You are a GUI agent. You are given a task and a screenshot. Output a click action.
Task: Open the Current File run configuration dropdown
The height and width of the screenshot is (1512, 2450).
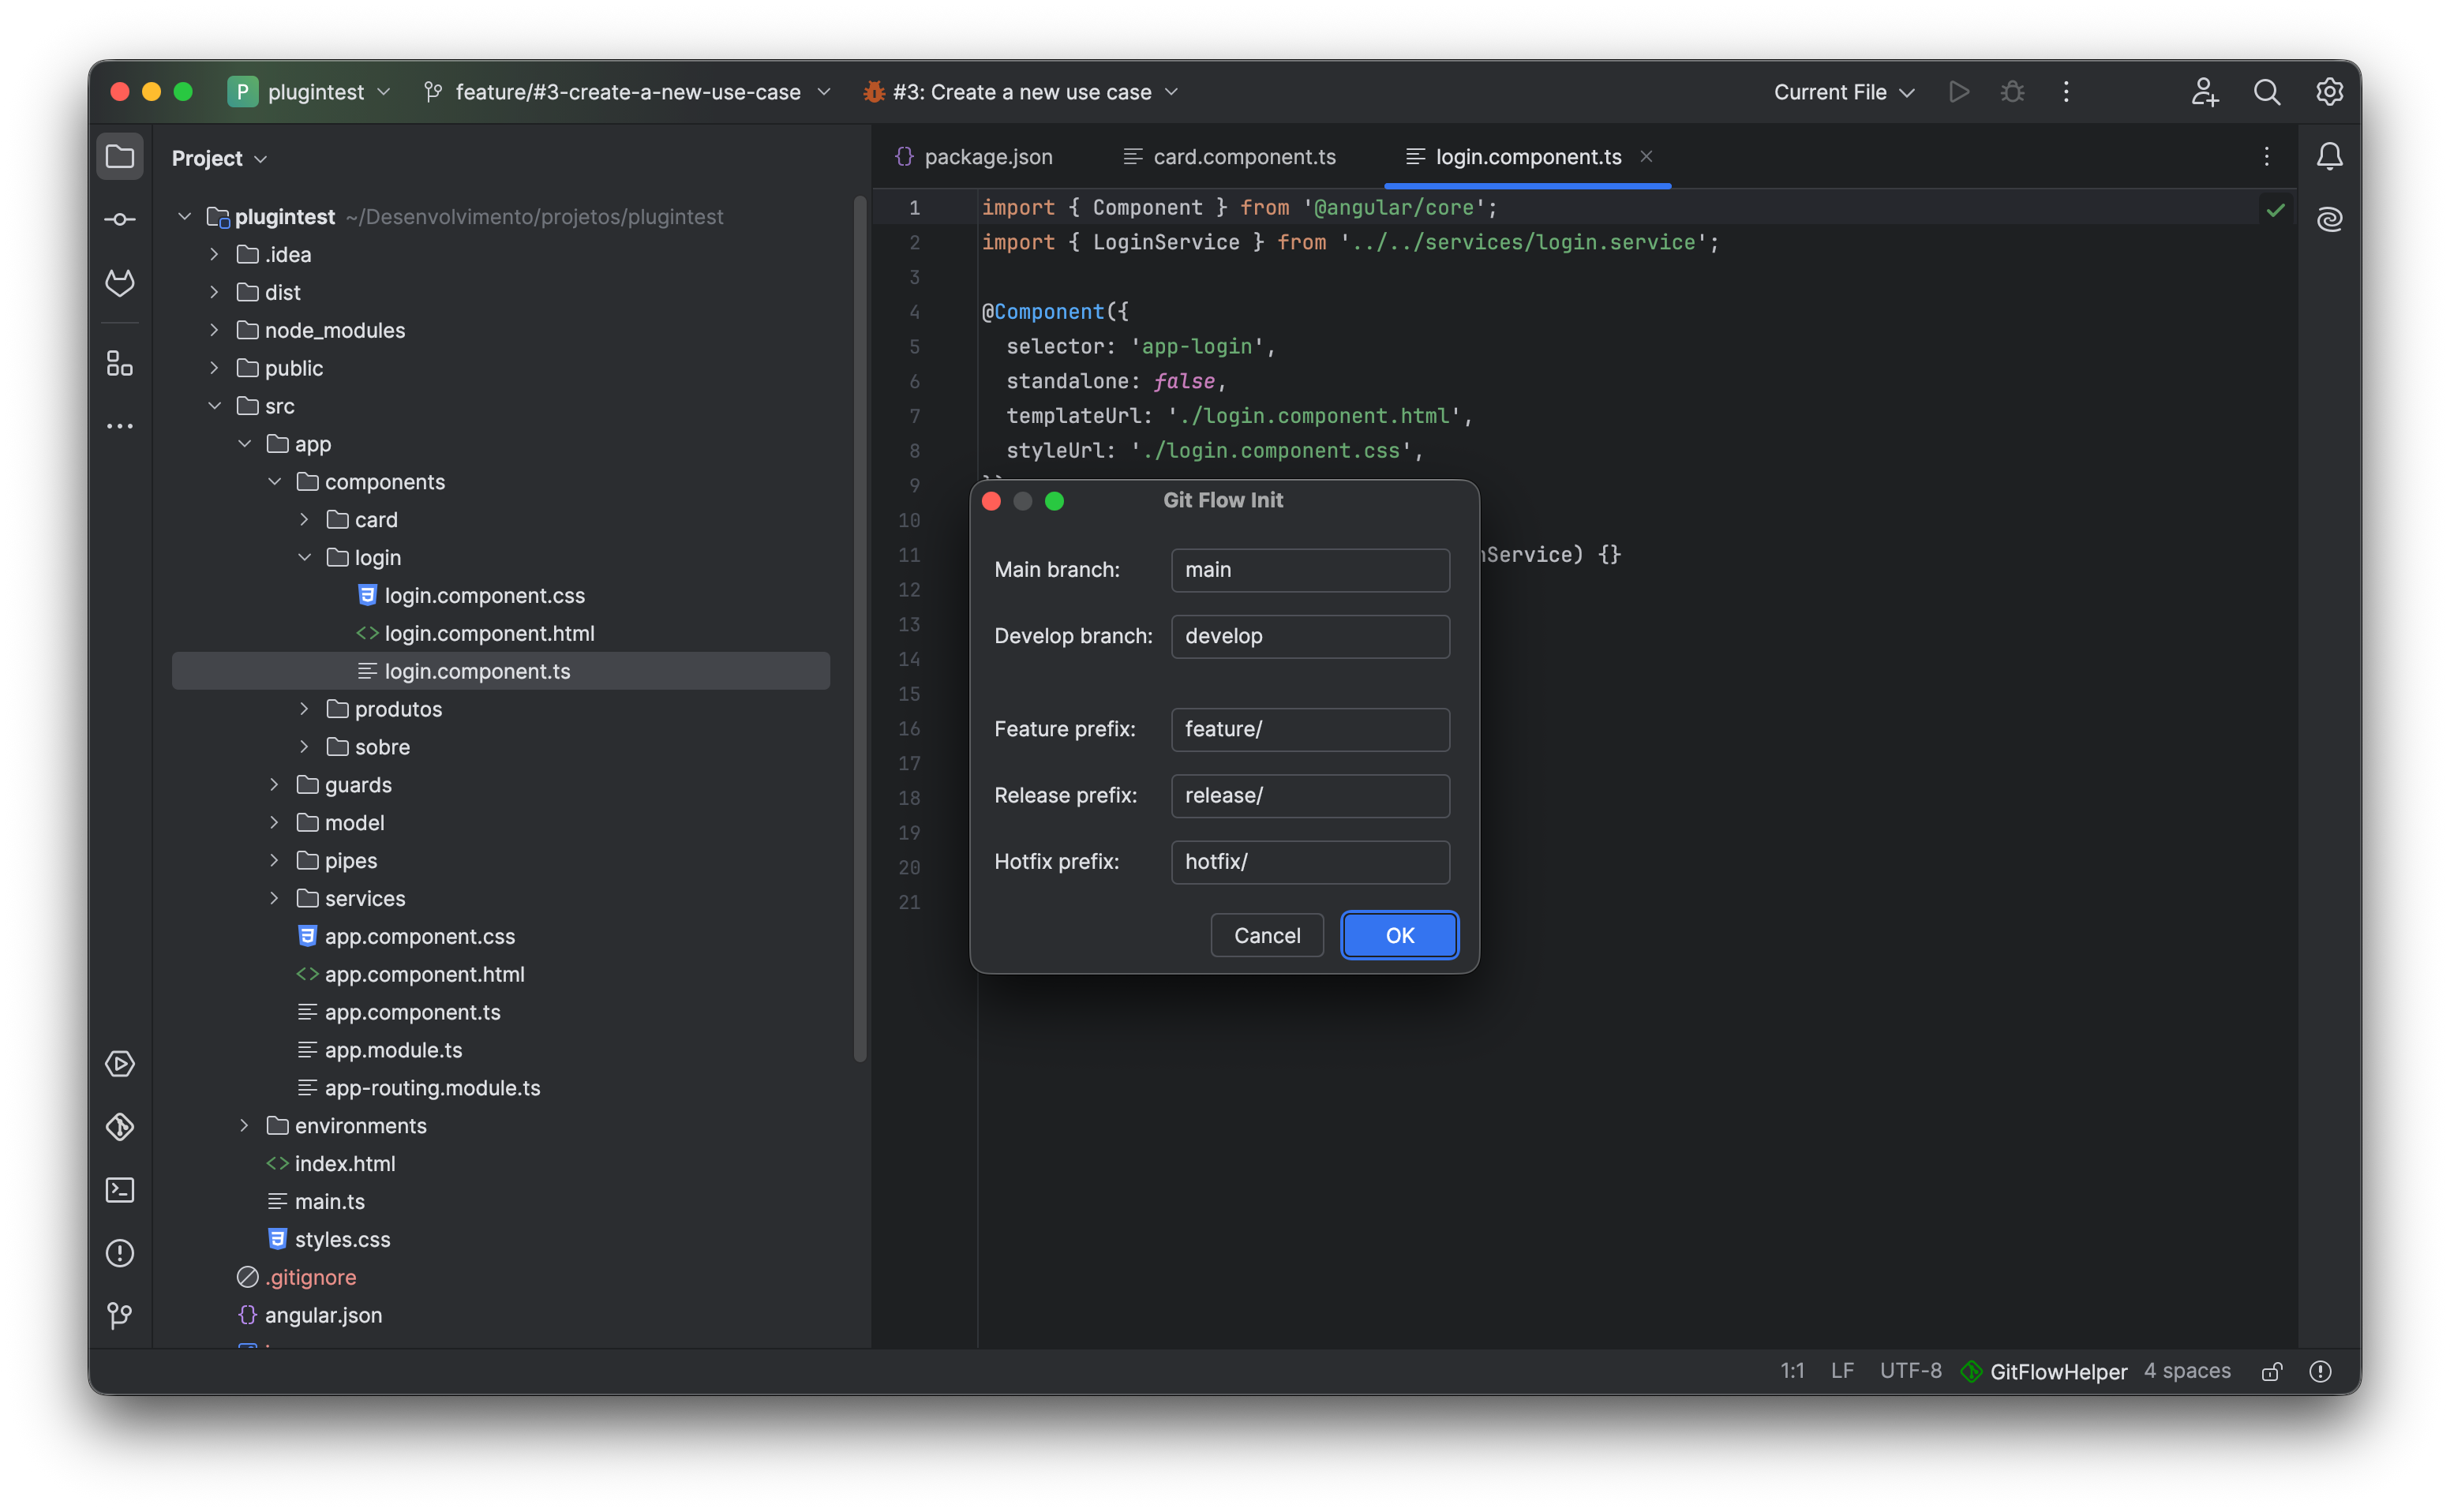click(1844, 92)
